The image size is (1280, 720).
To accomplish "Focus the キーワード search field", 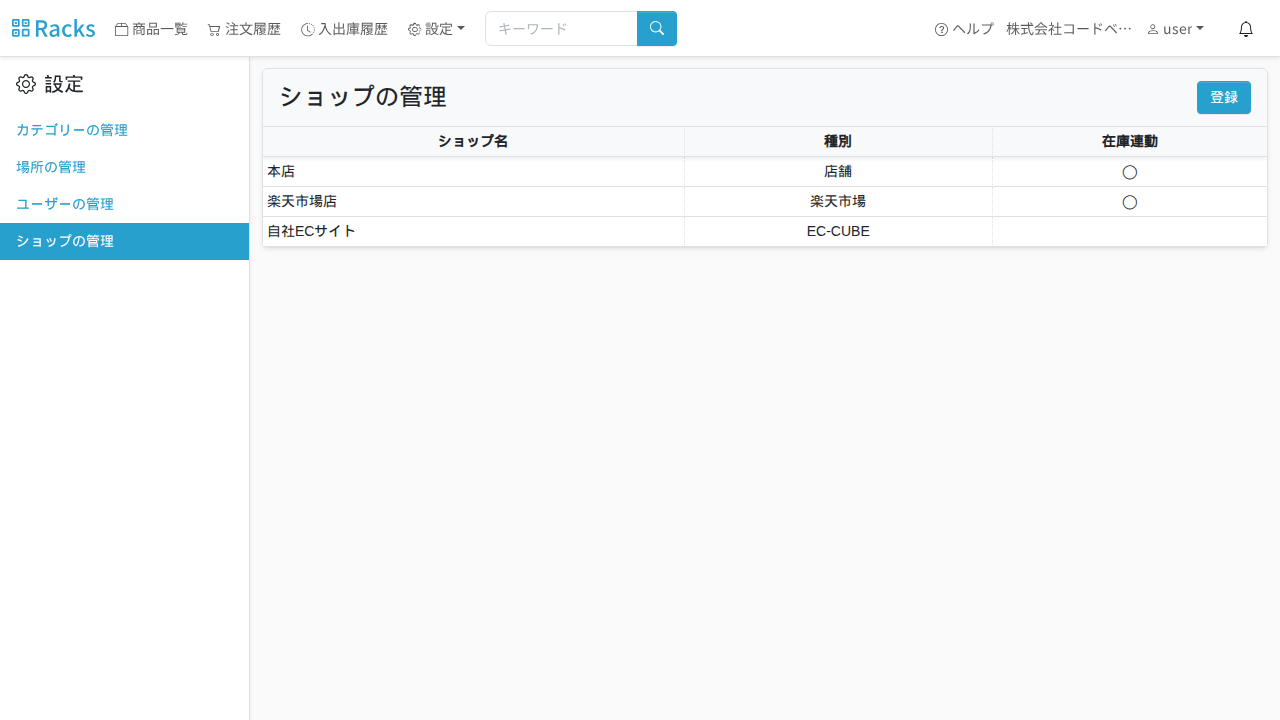I will pyautogui.click(x=561, y=28).
